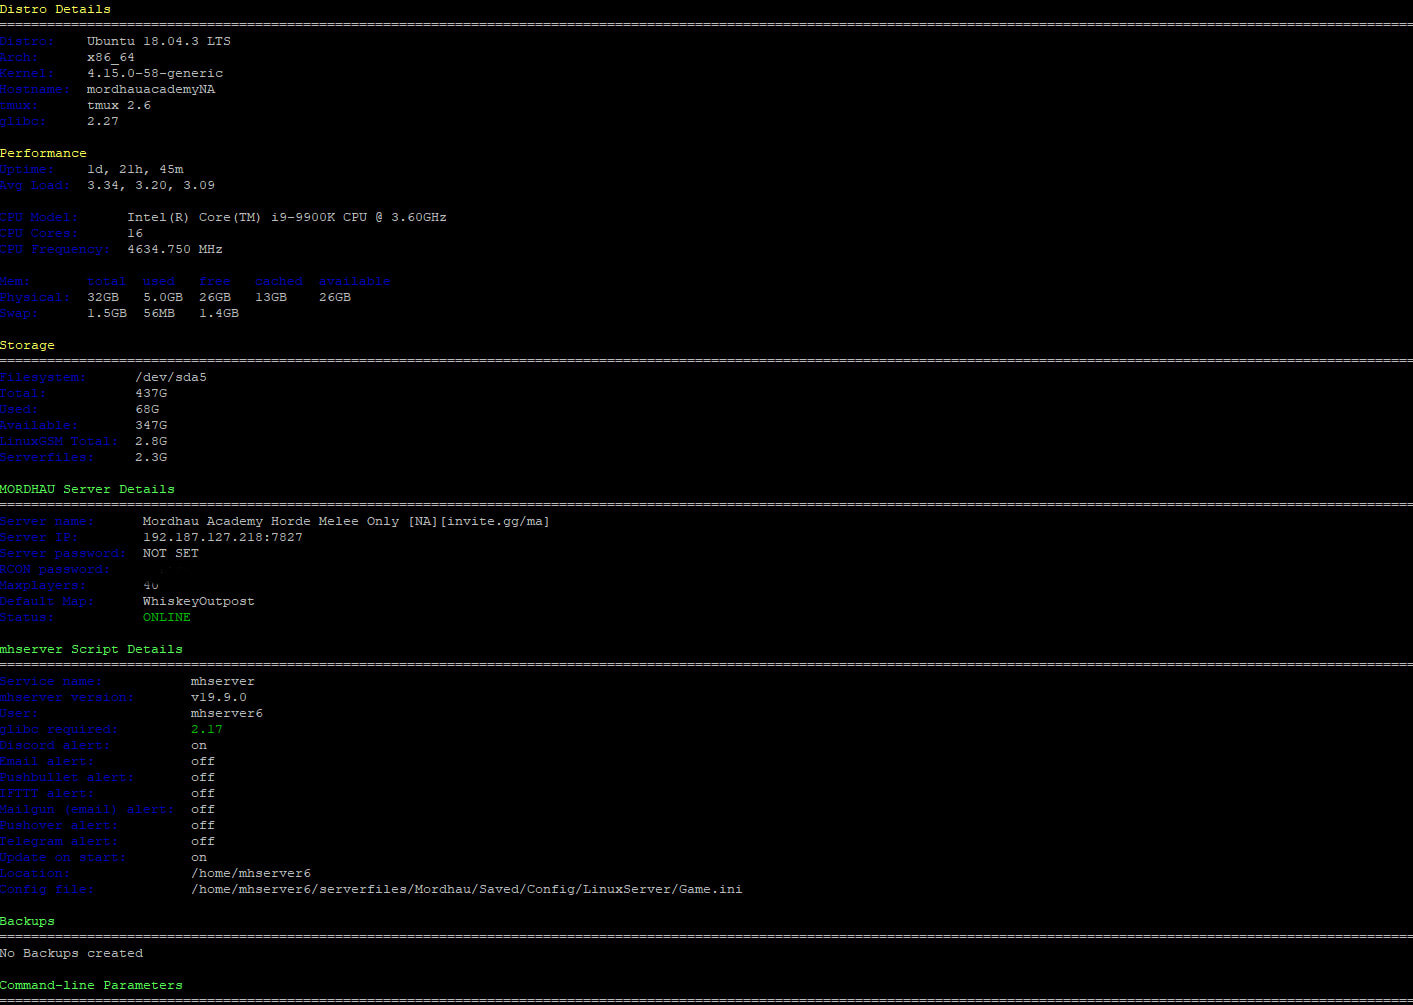Click the "Distro Details" section heading

tap(55, 9)
